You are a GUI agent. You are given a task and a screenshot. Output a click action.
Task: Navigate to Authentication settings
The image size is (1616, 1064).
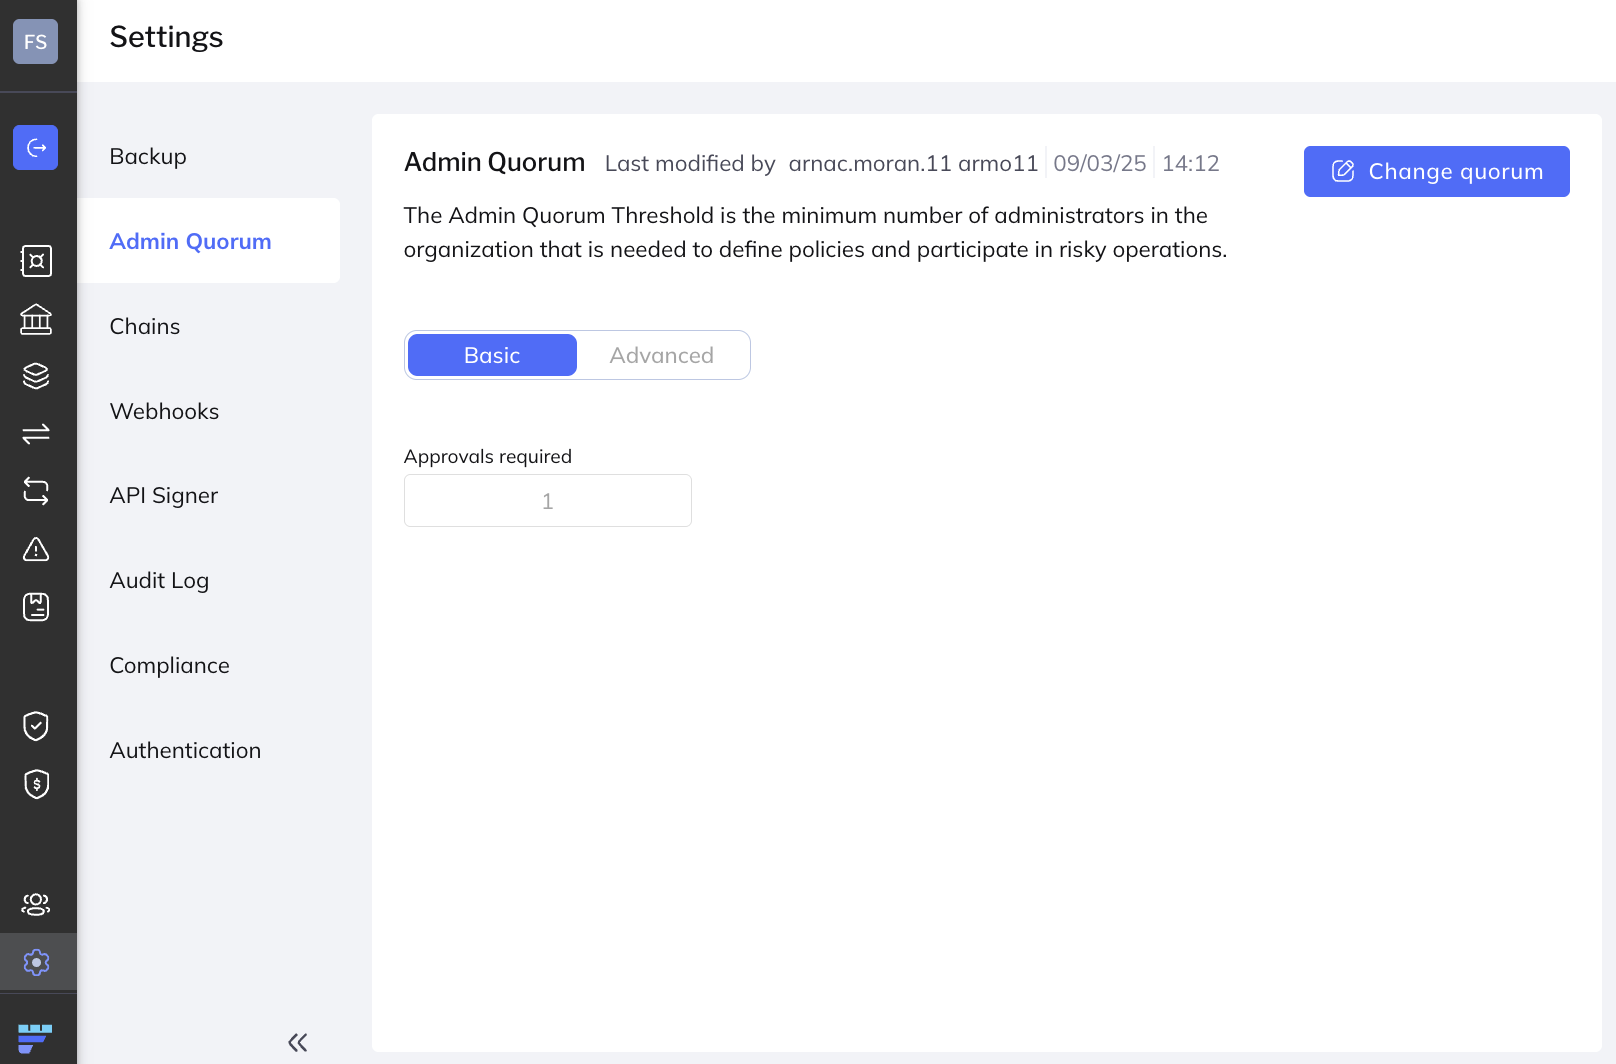point(185,751)
